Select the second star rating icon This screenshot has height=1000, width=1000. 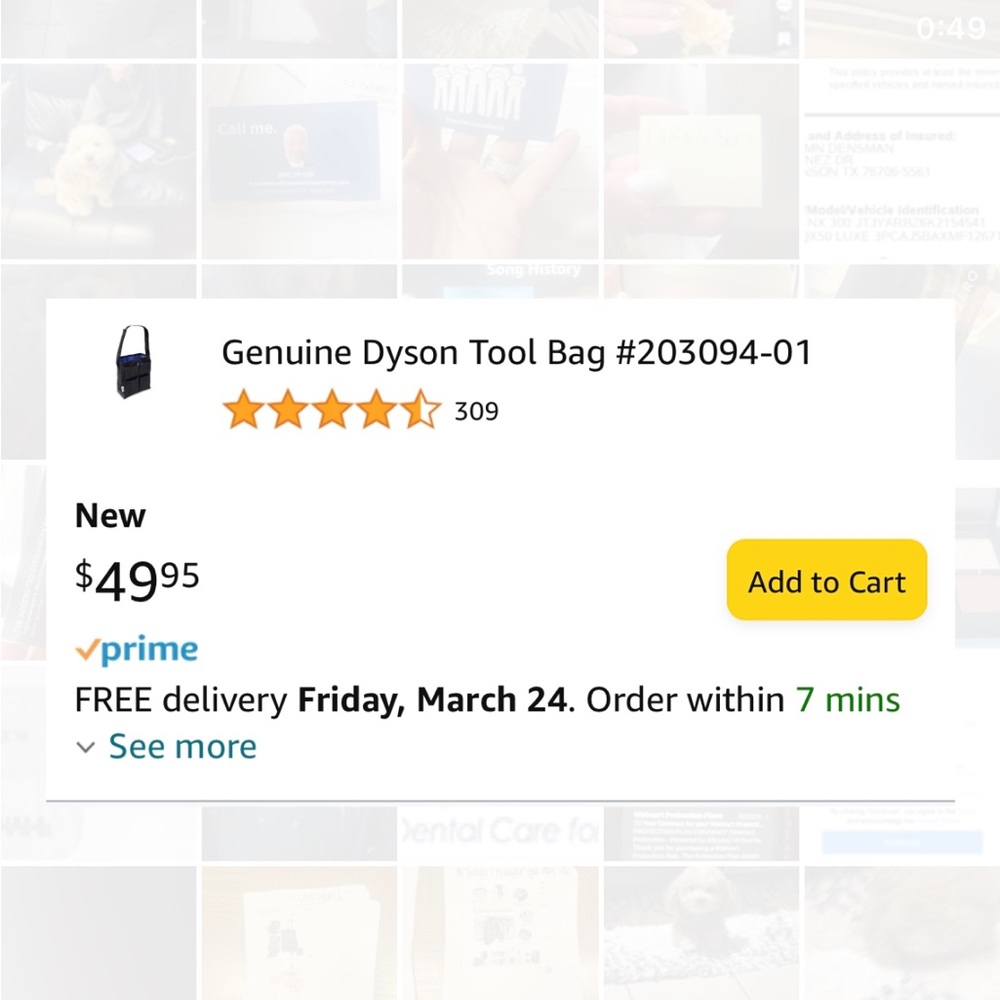290,410
